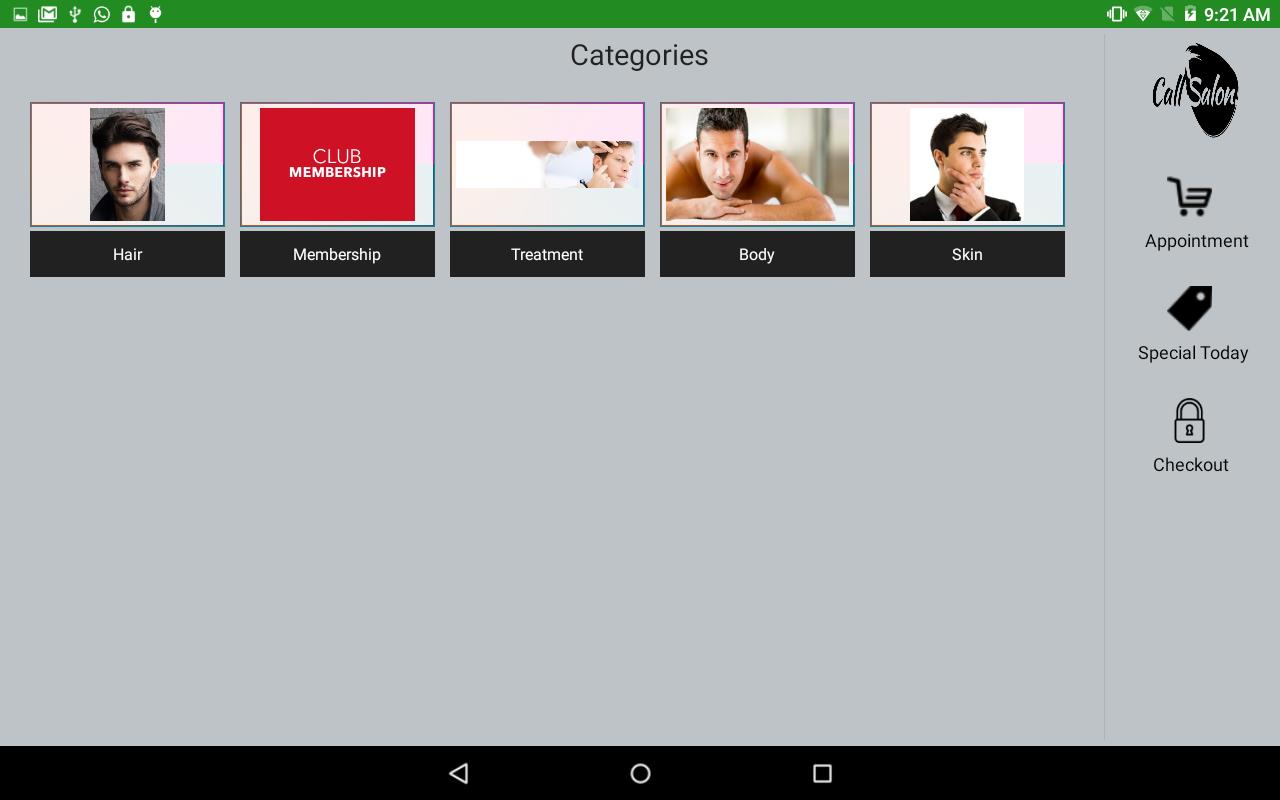The height and width of the screenshot is (800, 1280).
Task: Select the Membership category
Action: click(x=337, y=254)
